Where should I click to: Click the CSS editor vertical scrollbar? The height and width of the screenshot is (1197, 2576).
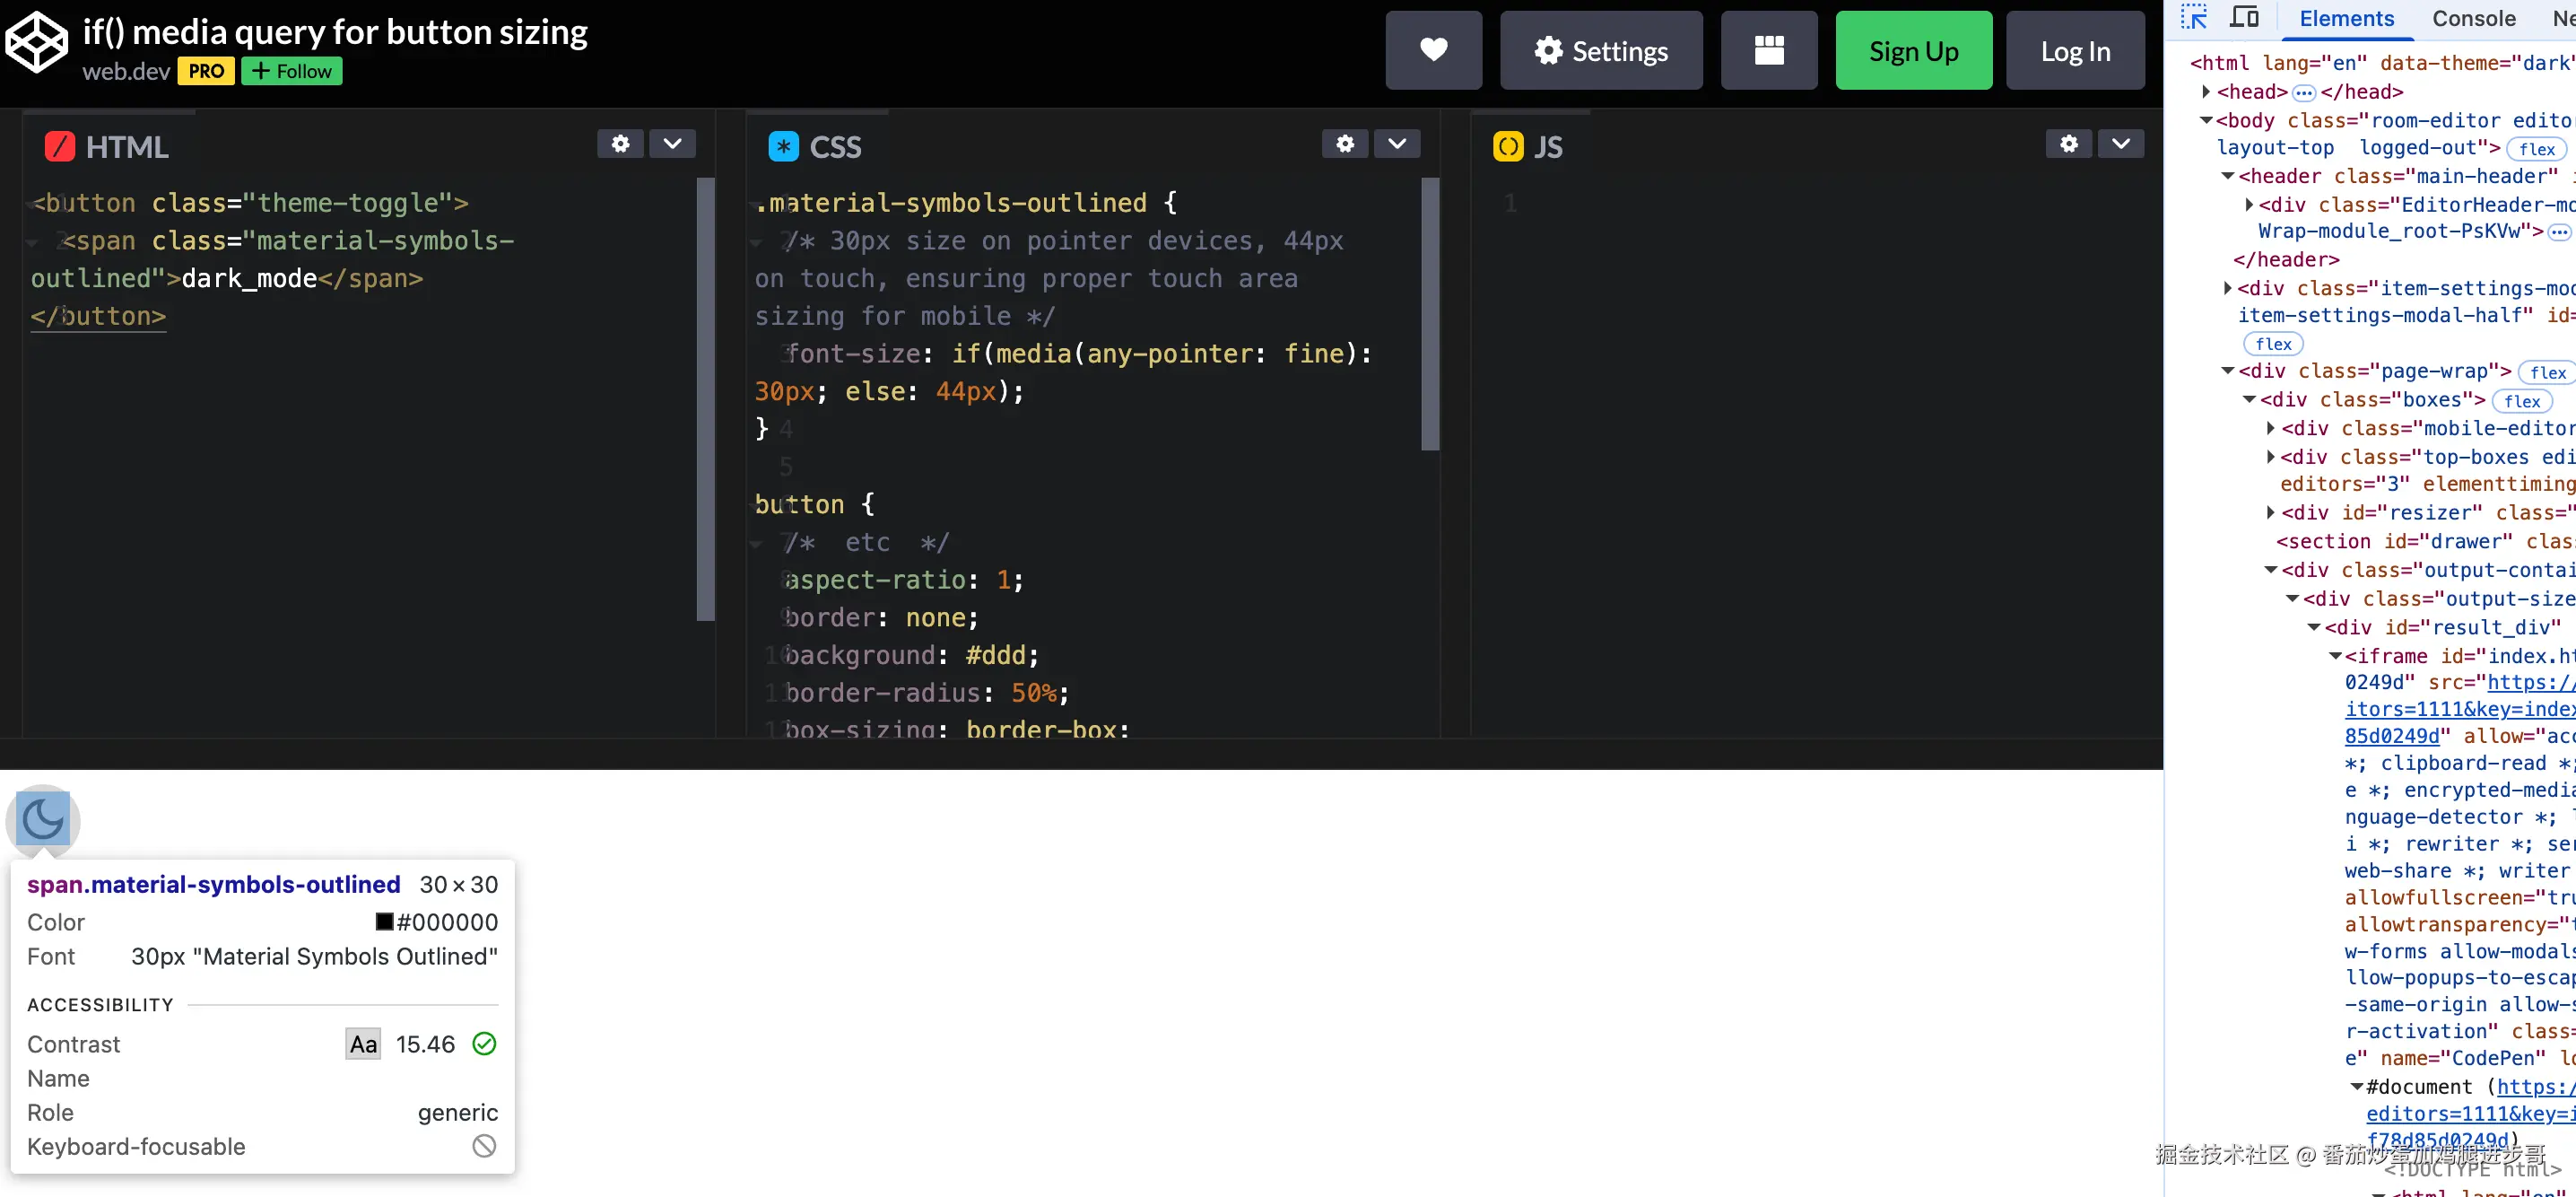point(1429,314)
